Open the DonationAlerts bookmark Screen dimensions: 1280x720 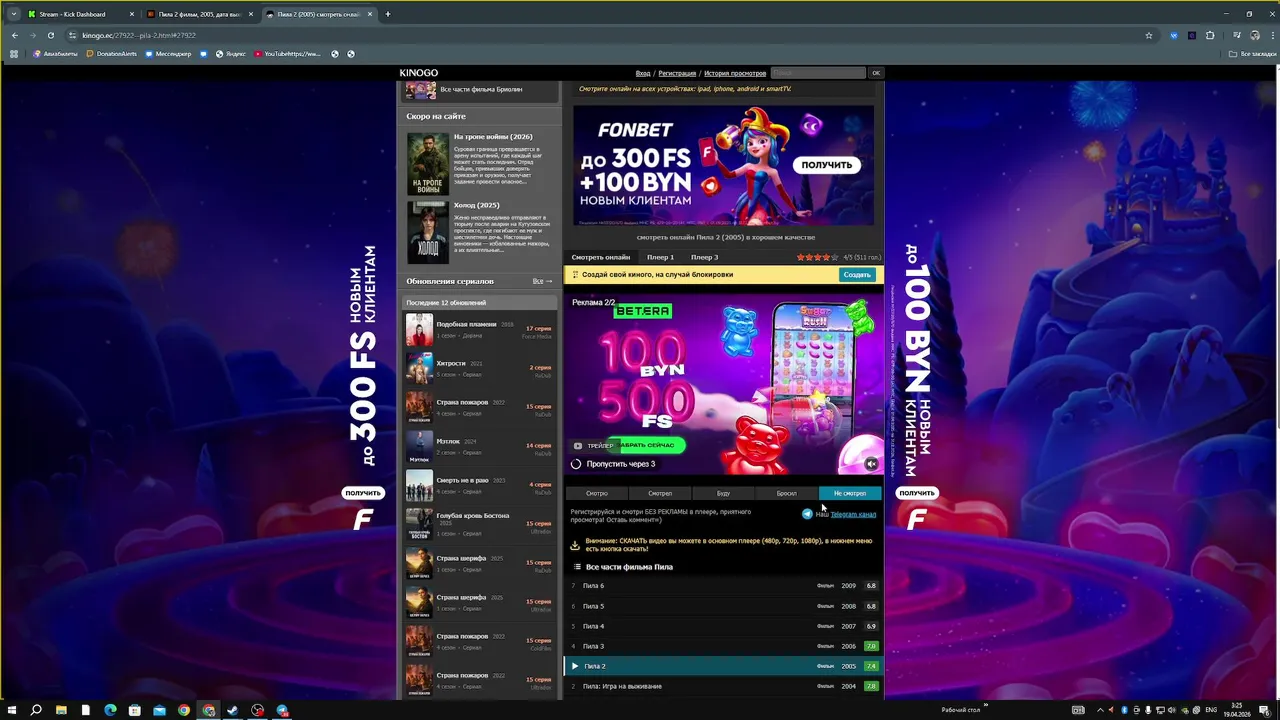111,54
